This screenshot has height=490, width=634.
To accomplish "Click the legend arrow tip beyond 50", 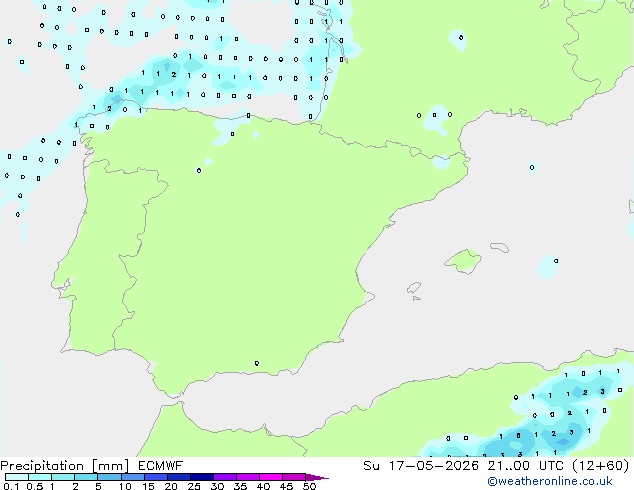I will (317, 477).
